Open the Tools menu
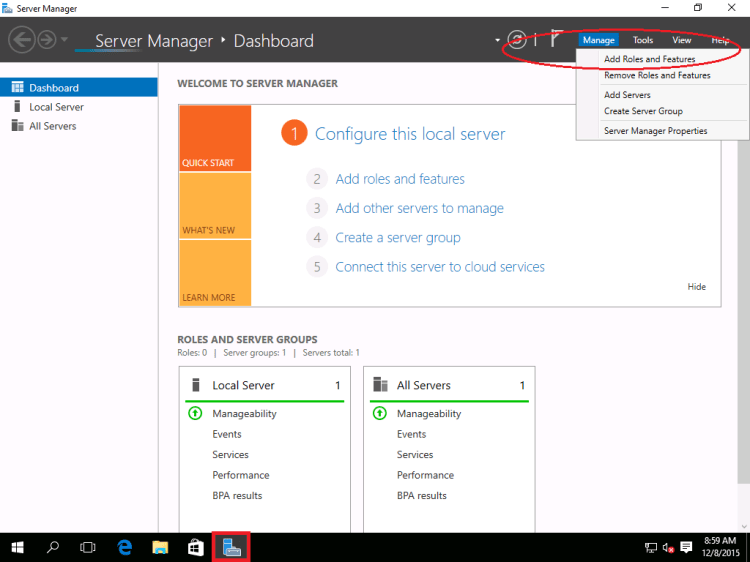This screenshot has height=562, width=750. coord(643,40)
